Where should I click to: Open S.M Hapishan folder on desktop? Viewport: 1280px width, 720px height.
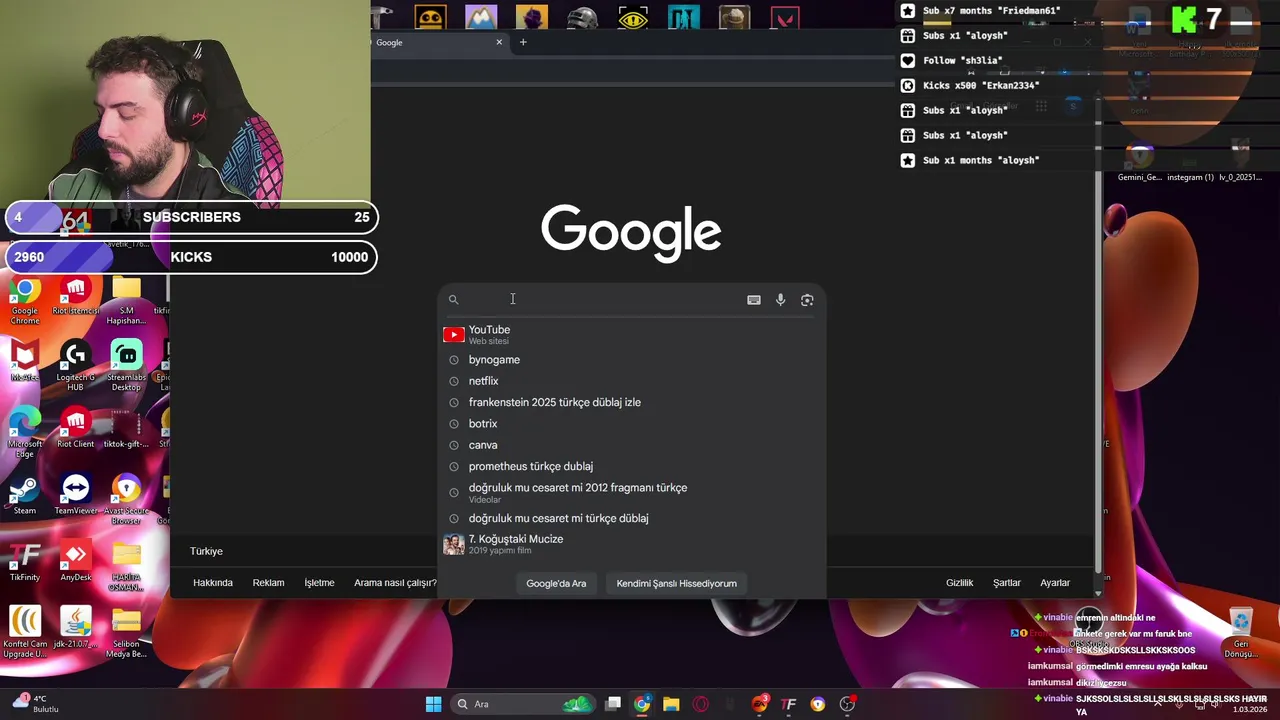point(126,301)
